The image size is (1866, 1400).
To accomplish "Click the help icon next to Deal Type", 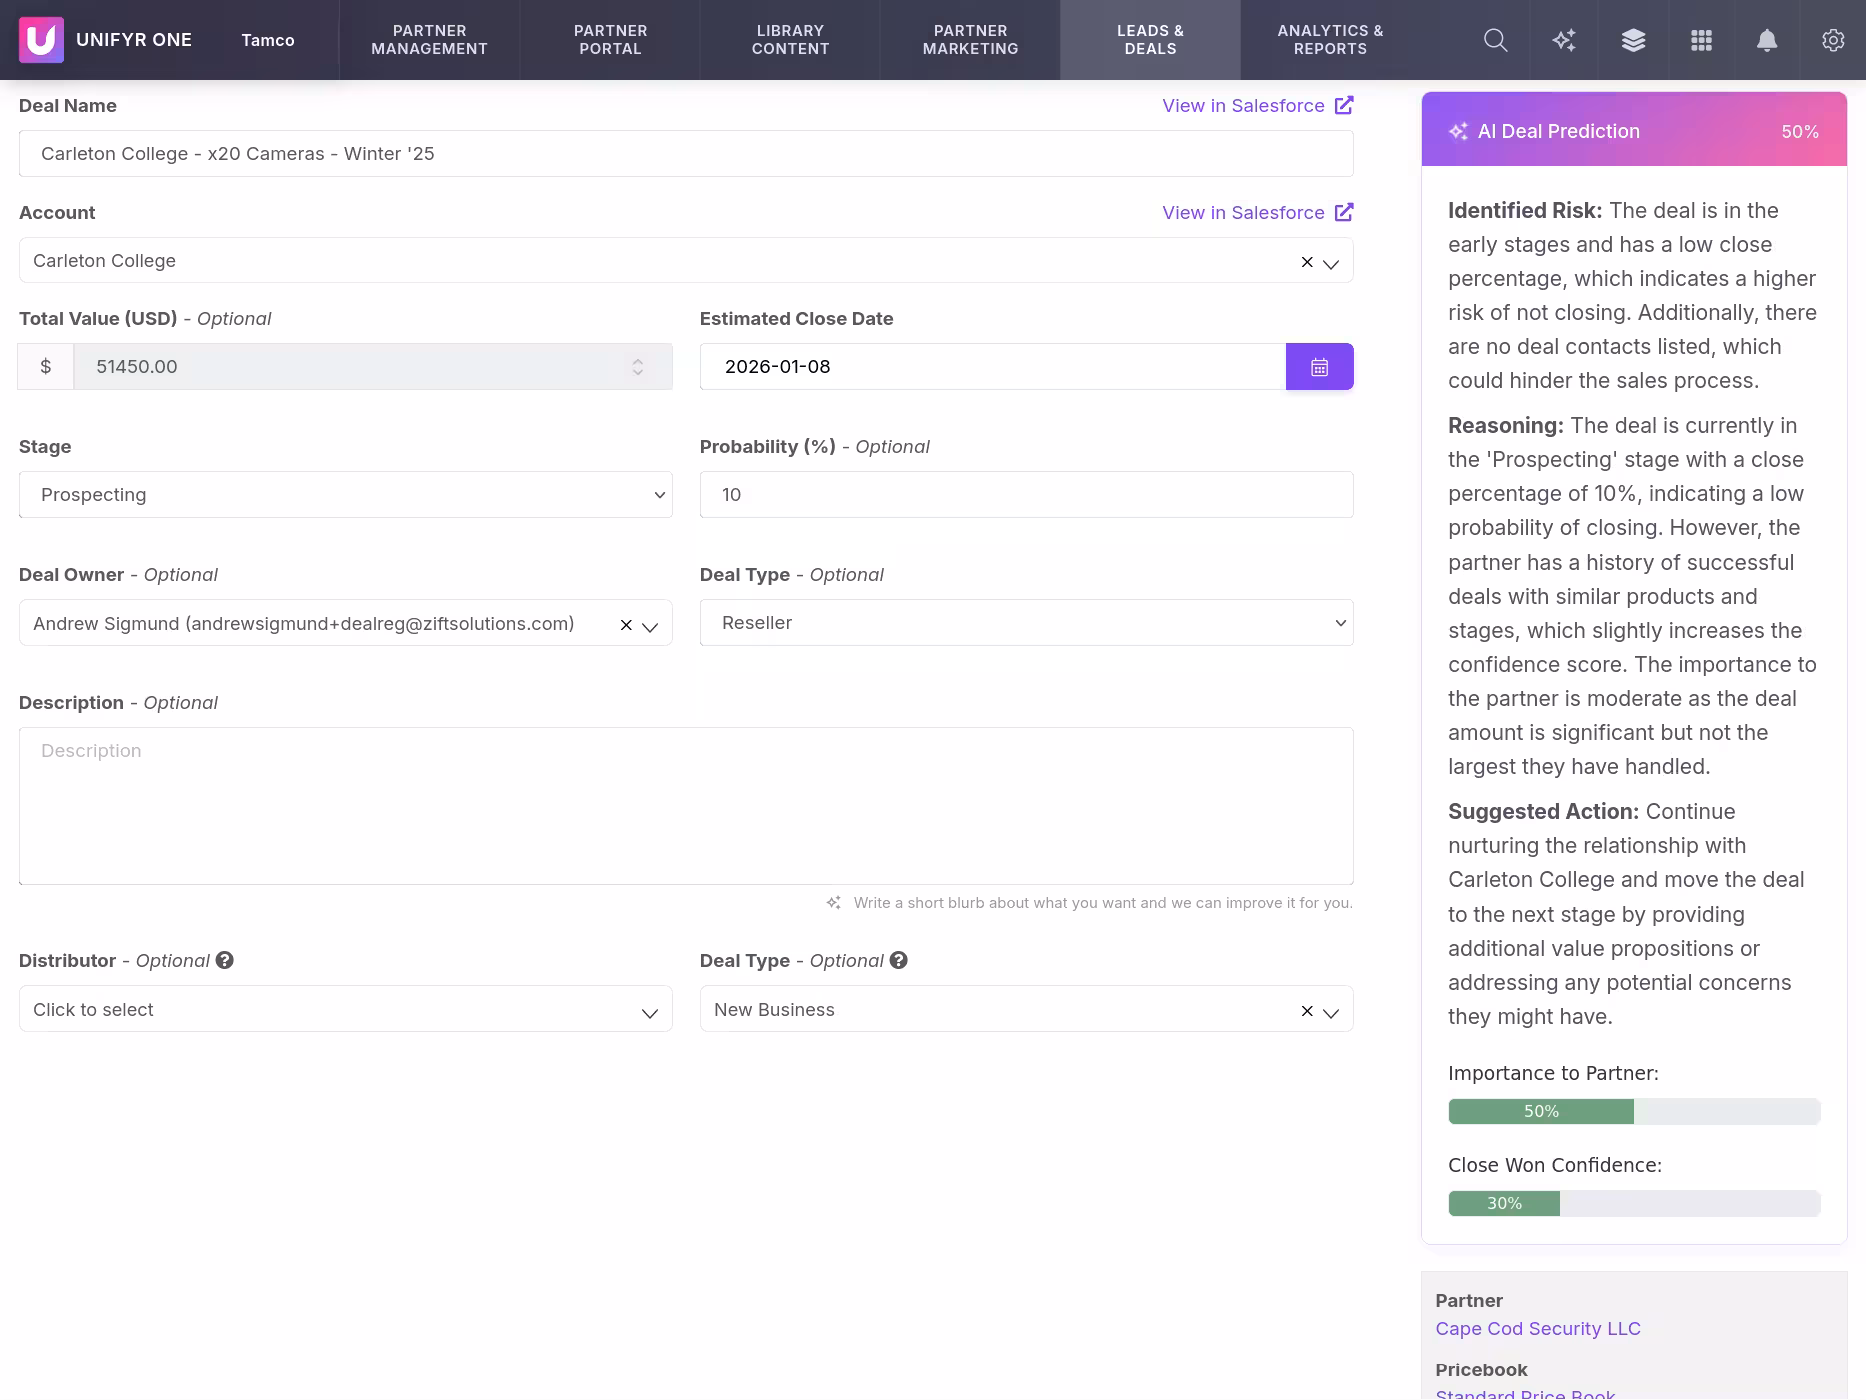I will pyautogui.click(x=898, y=960).
